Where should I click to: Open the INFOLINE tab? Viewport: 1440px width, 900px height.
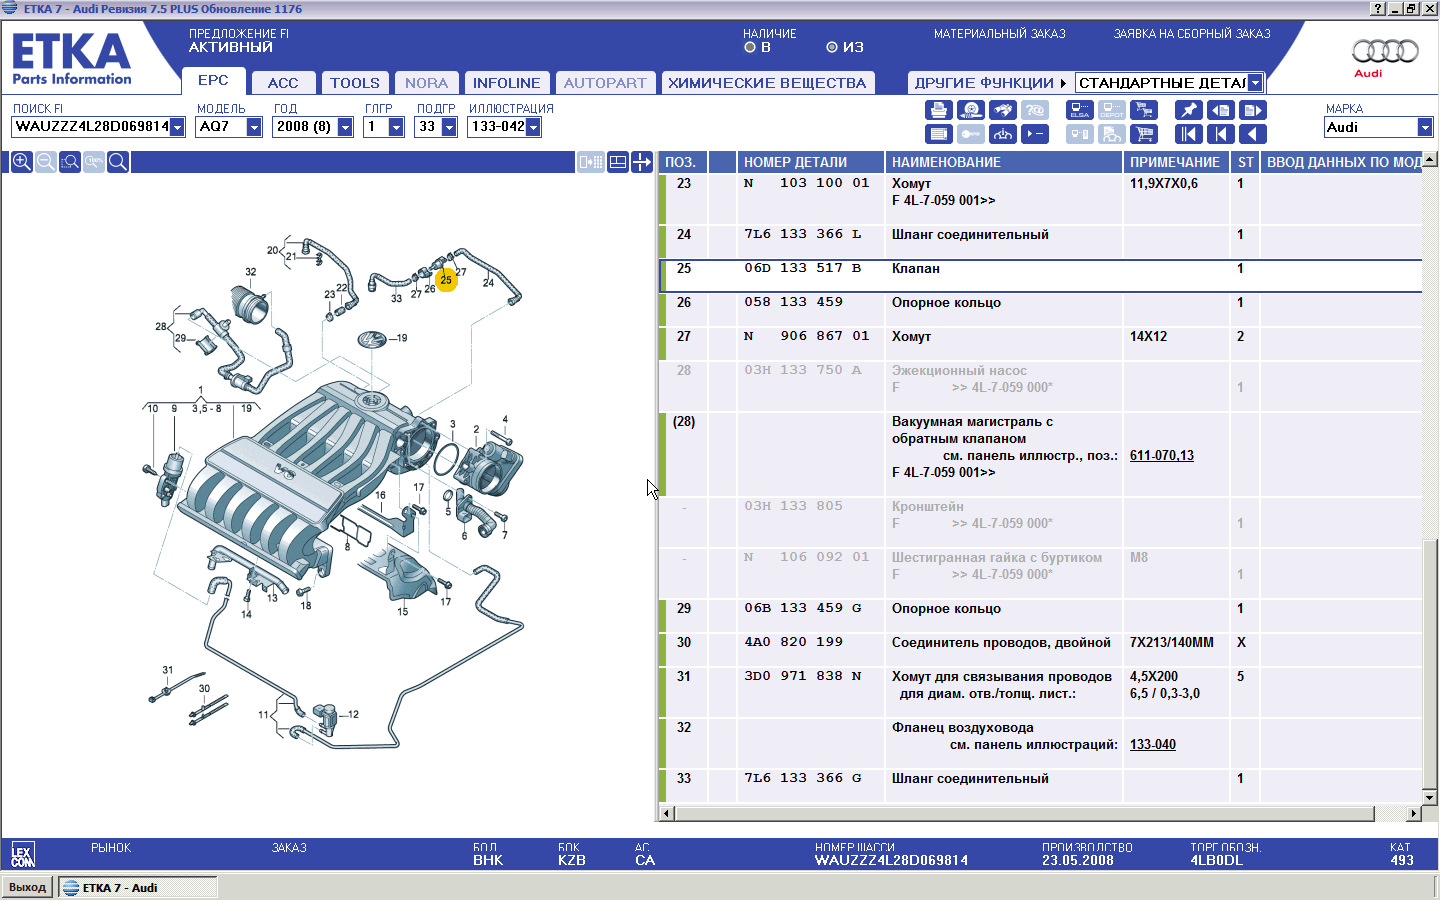[x=506, y=83]
